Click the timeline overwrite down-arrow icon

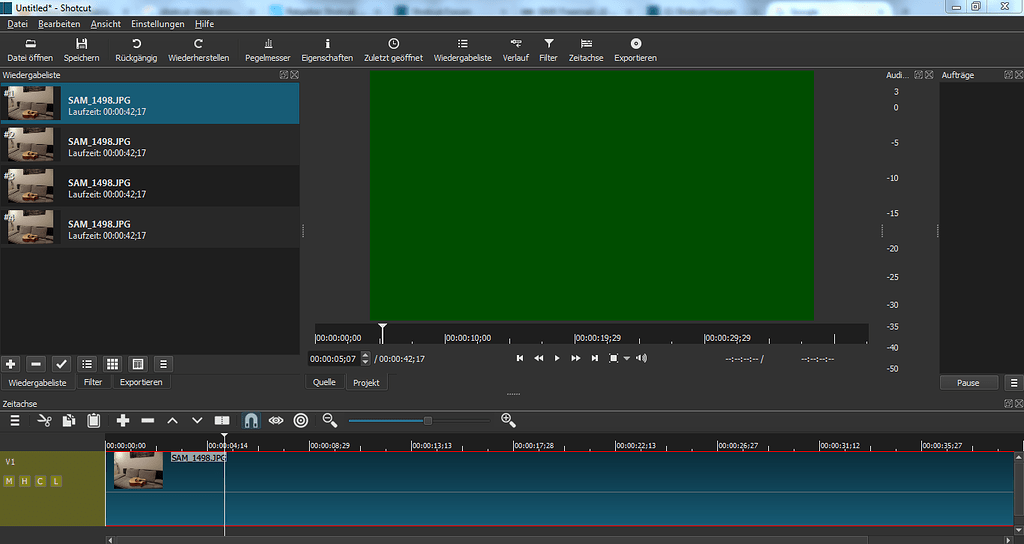197,421
